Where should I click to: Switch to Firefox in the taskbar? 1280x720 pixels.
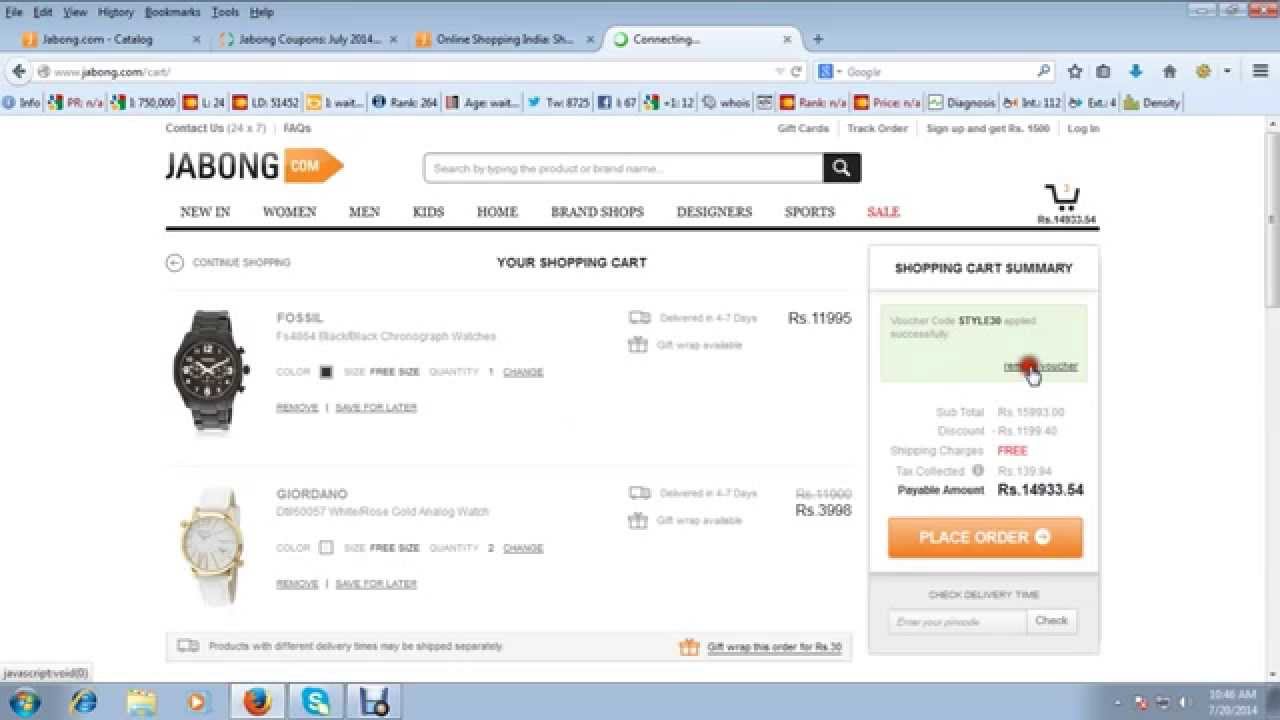[257, 702]
